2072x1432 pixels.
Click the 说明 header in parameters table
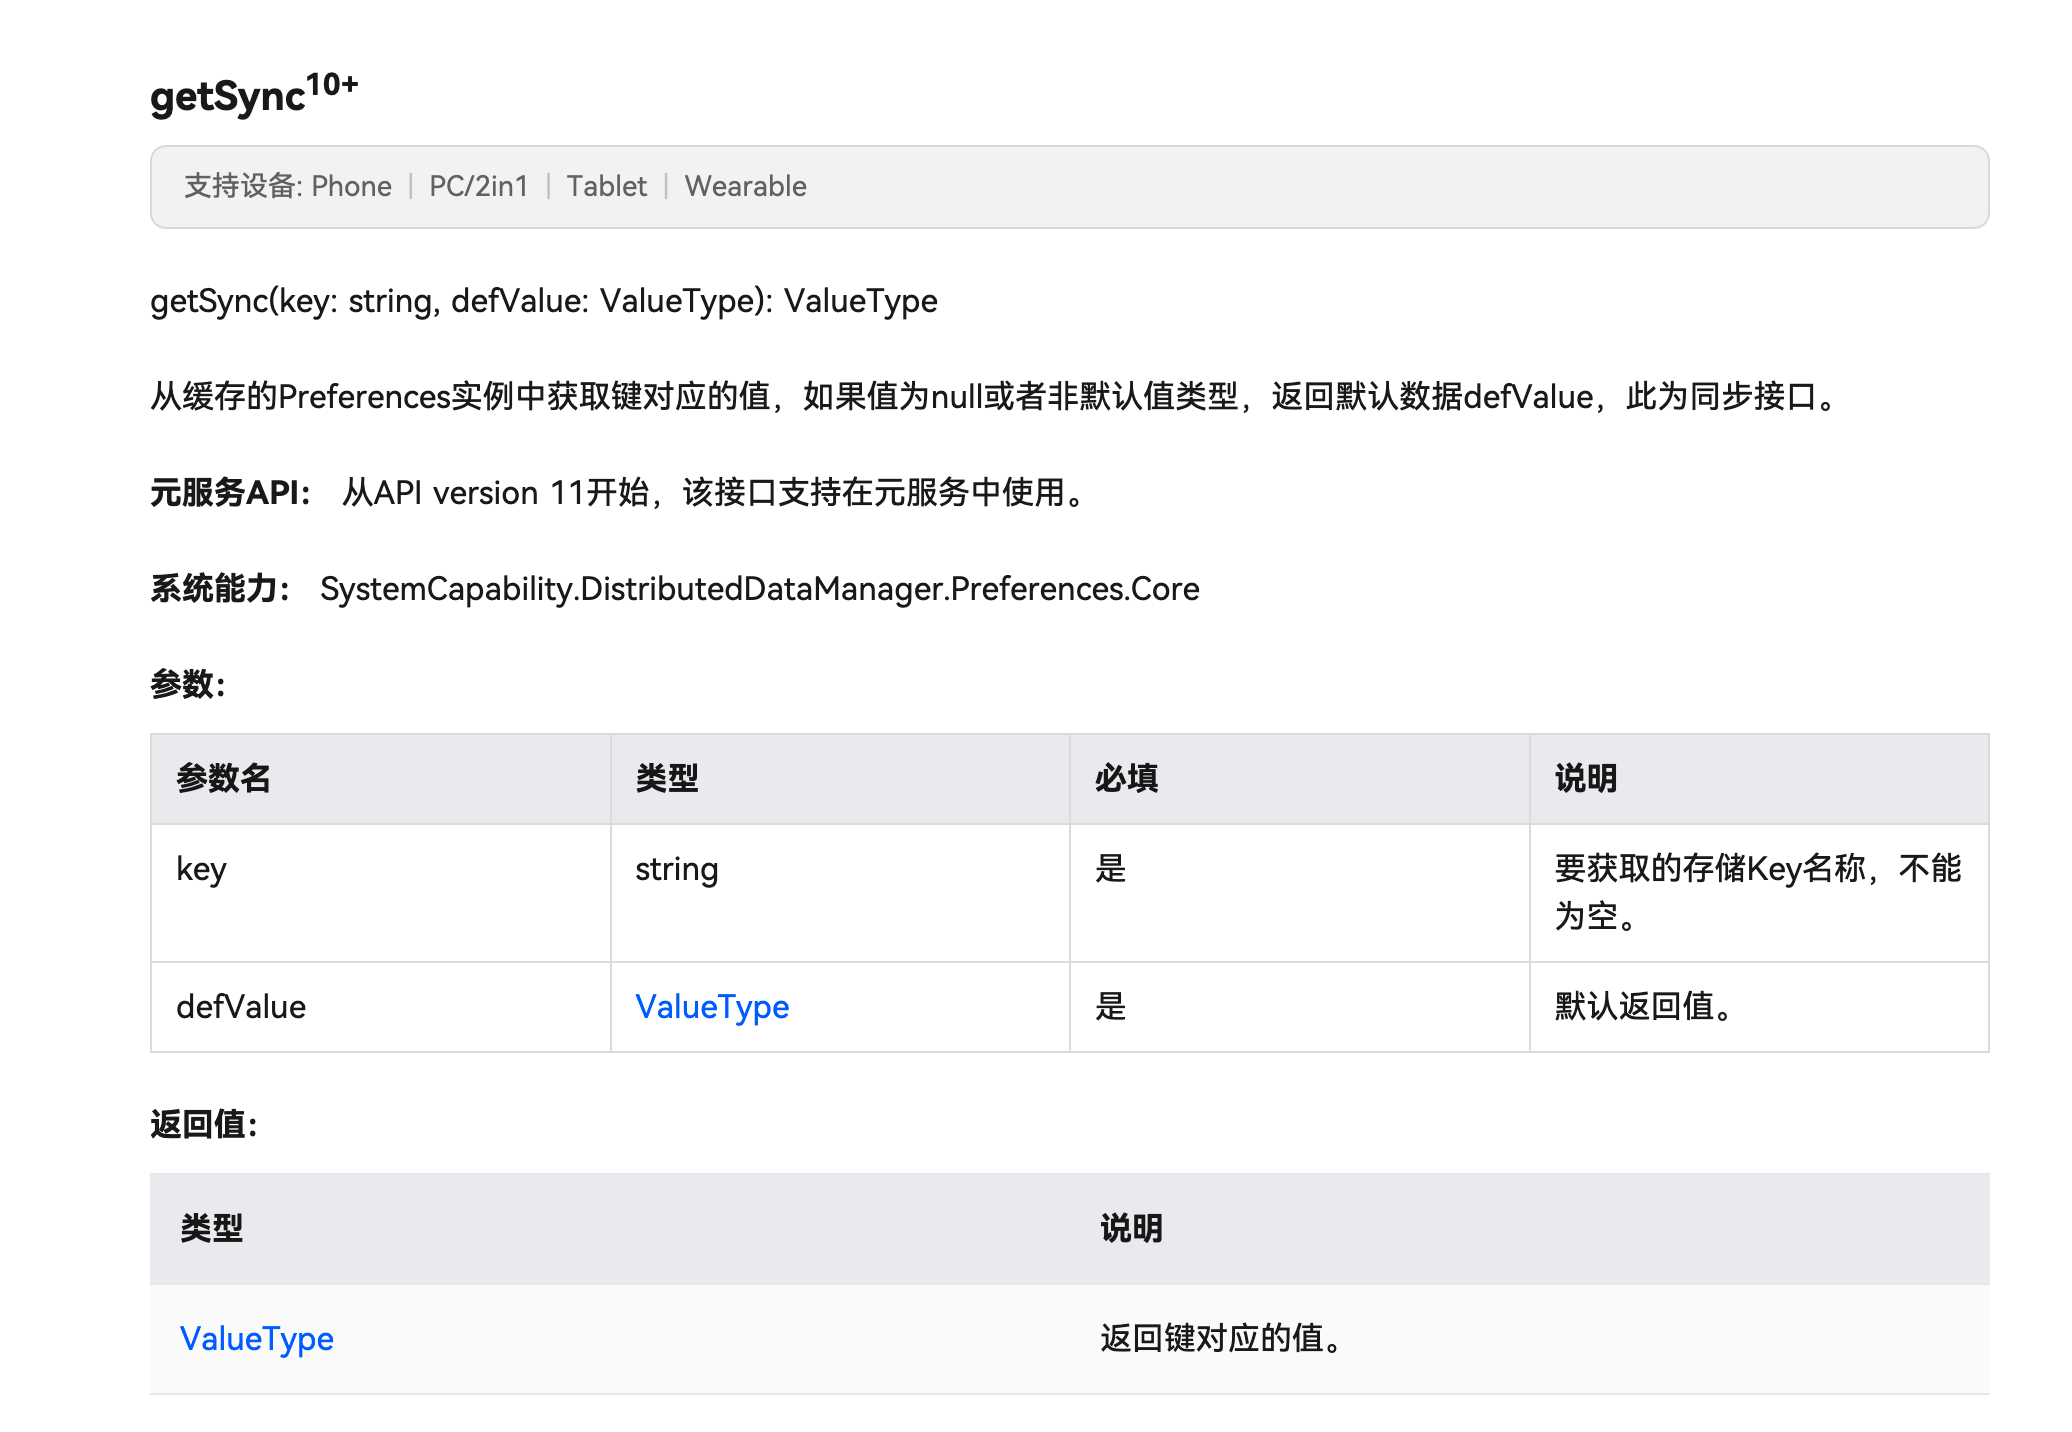tap(1585, 778)
